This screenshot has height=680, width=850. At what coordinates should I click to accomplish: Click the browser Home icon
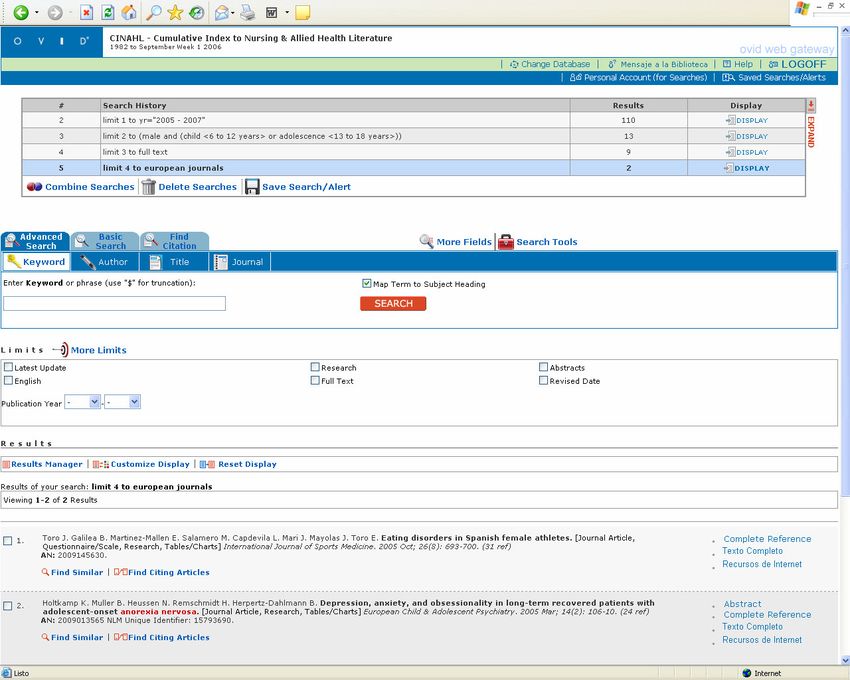tap(129, 13)
